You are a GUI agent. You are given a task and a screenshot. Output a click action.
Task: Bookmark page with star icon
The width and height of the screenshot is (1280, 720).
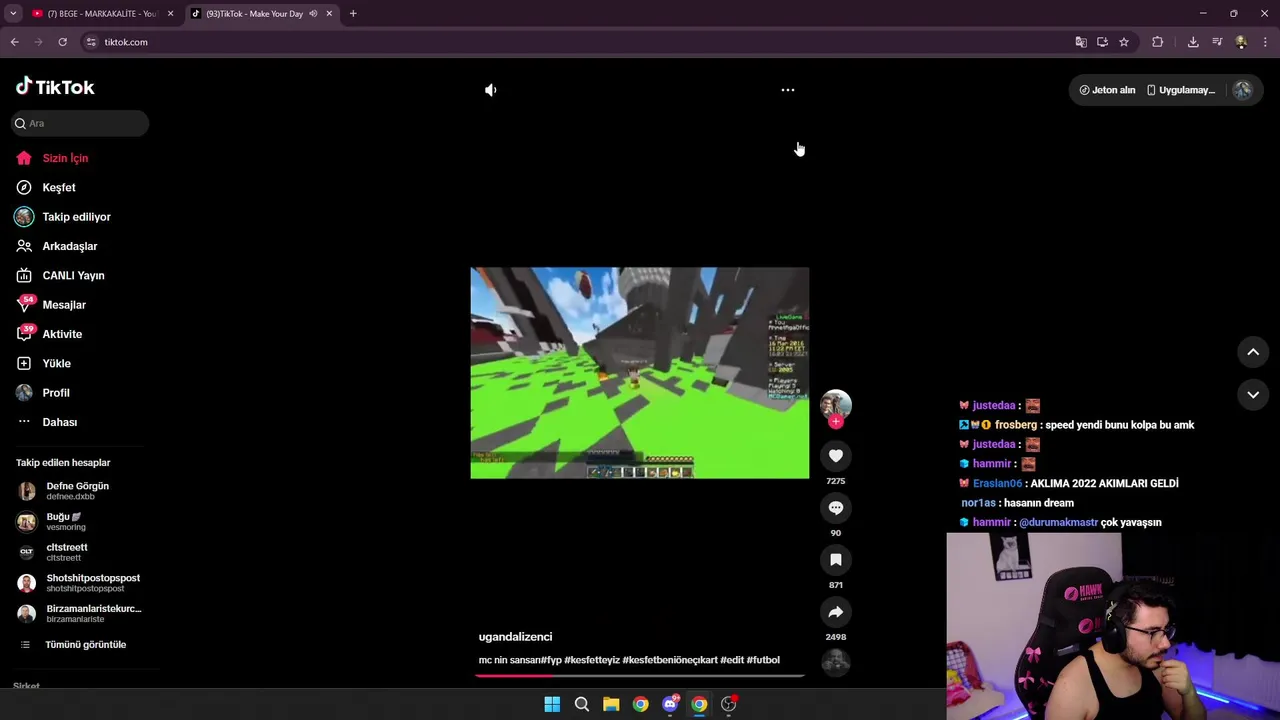pos(1124,42)
